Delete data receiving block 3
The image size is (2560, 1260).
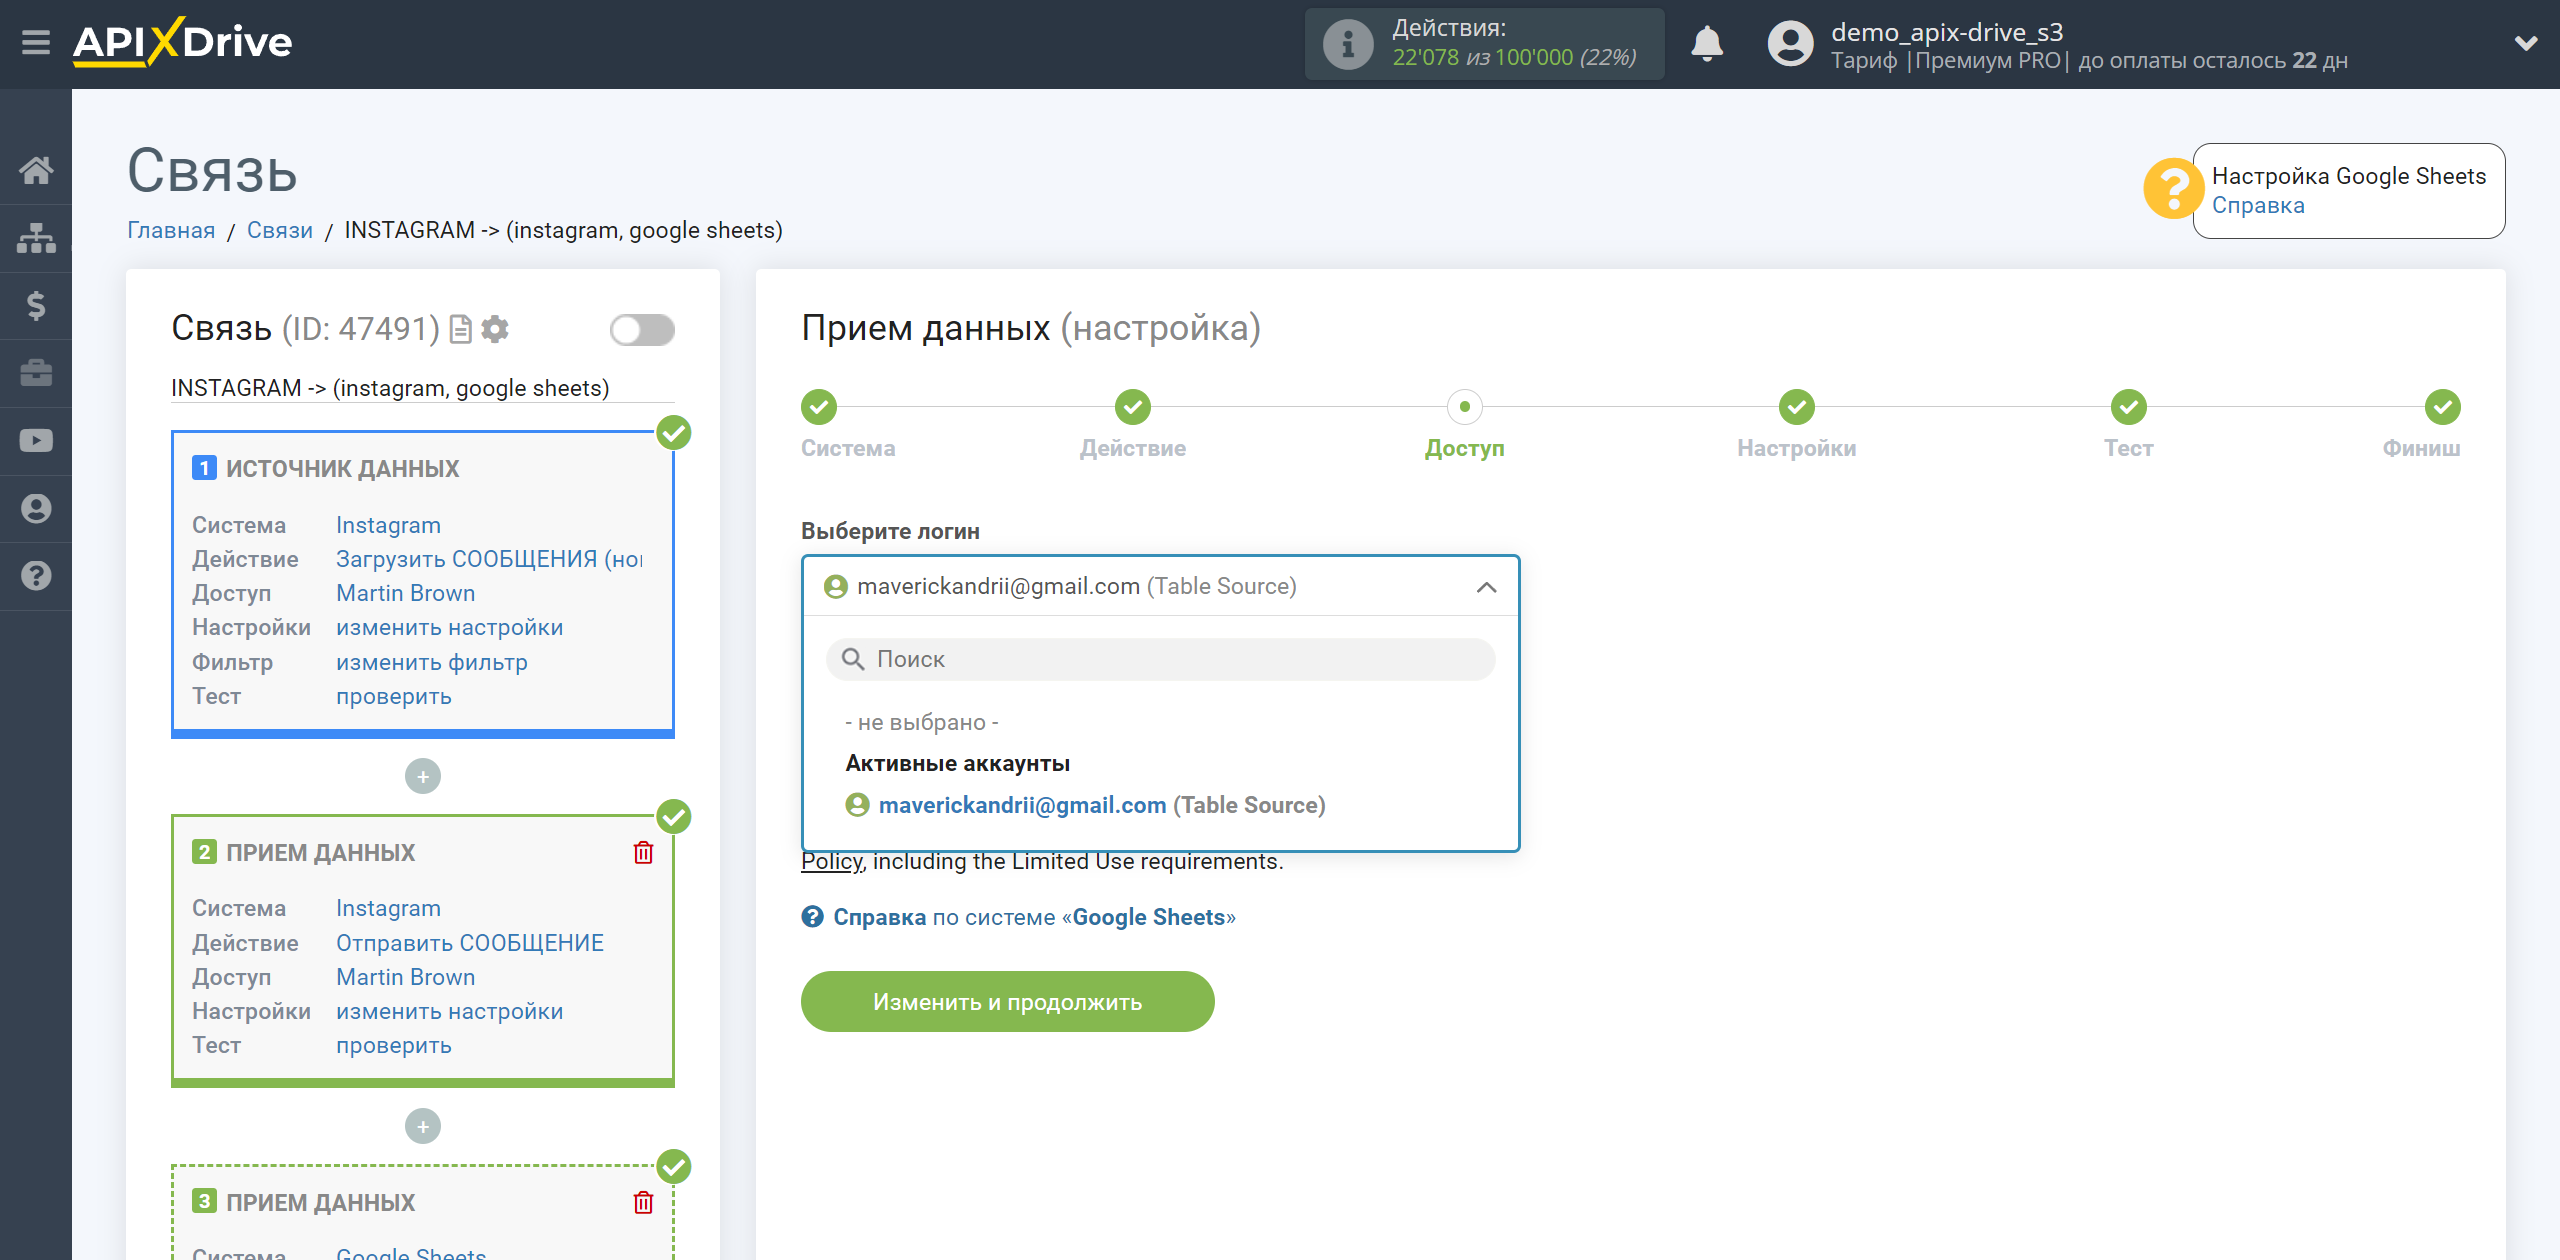[643, 1202]
